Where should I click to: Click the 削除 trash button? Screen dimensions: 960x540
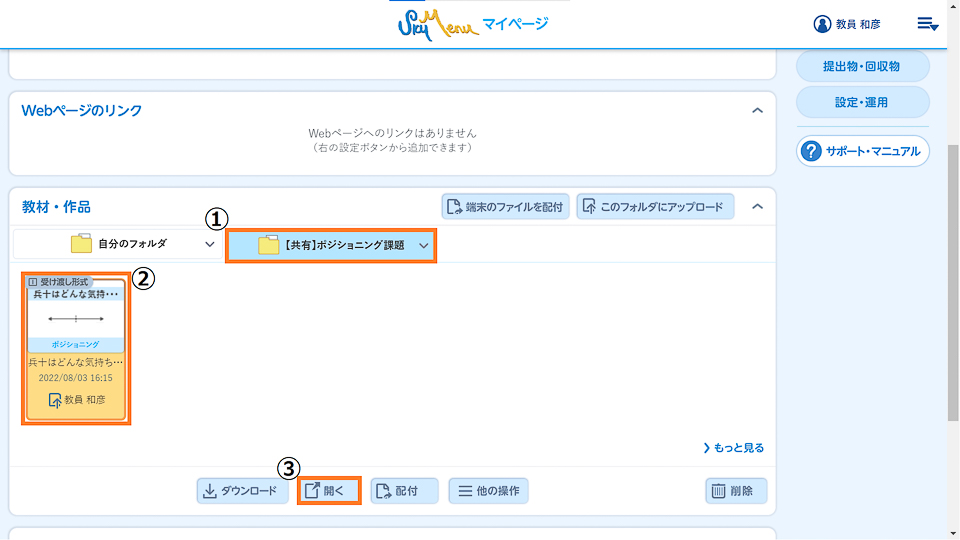click(x=736, y=491)
